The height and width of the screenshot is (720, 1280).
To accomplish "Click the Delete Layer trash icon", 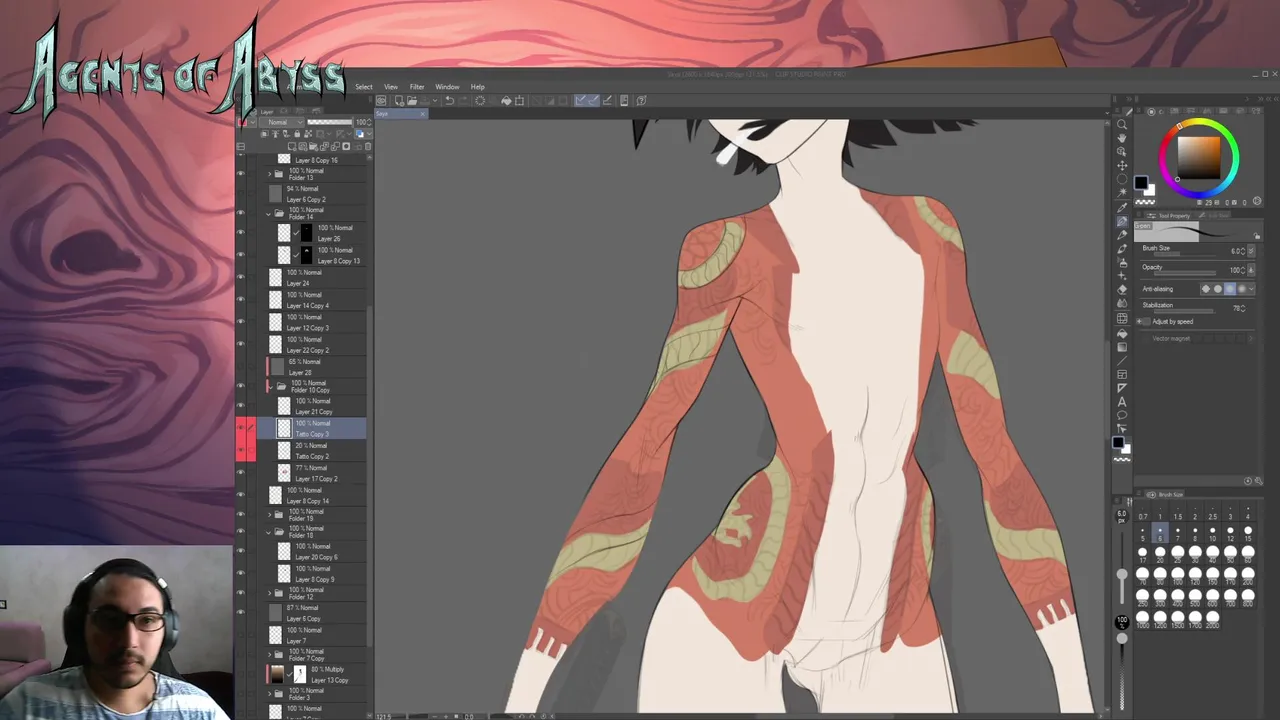I will [x=368, y=147].
